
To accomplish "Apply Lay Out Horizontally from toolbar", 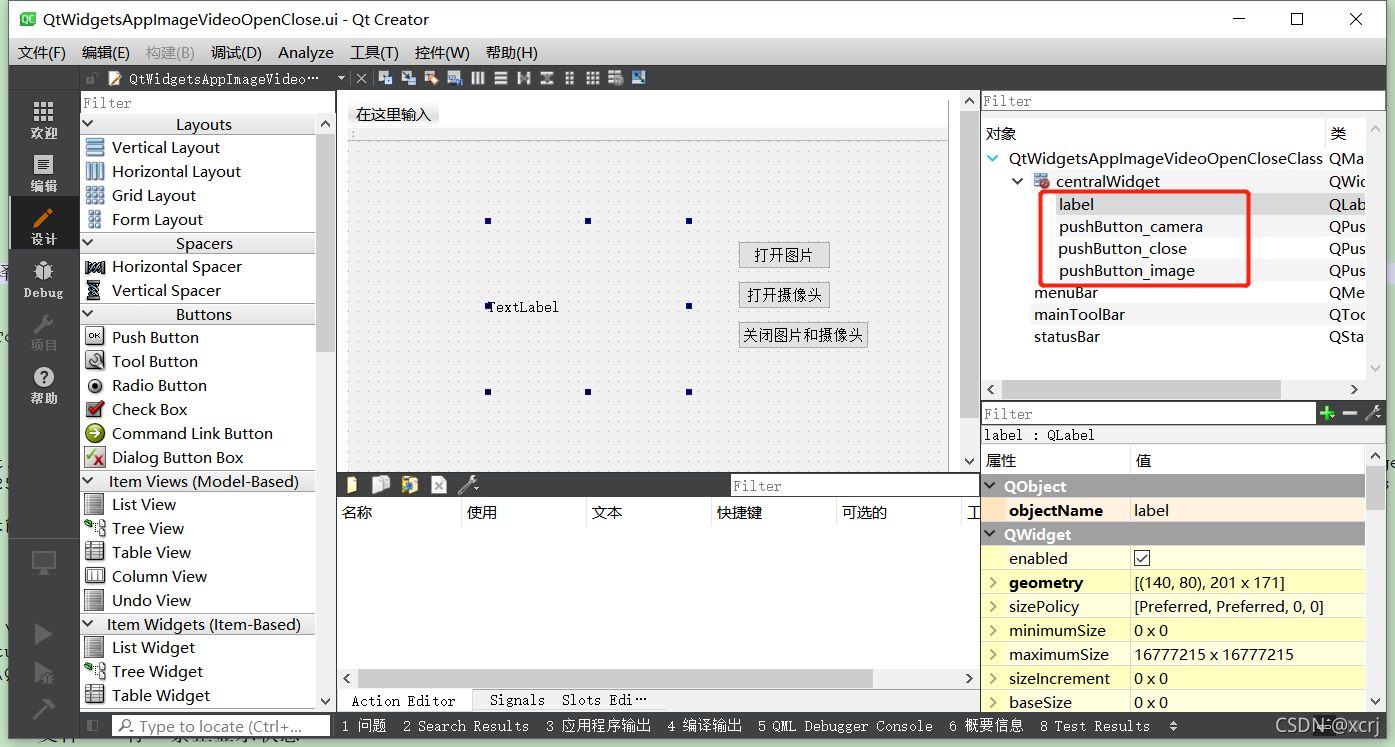I will 478,78.
